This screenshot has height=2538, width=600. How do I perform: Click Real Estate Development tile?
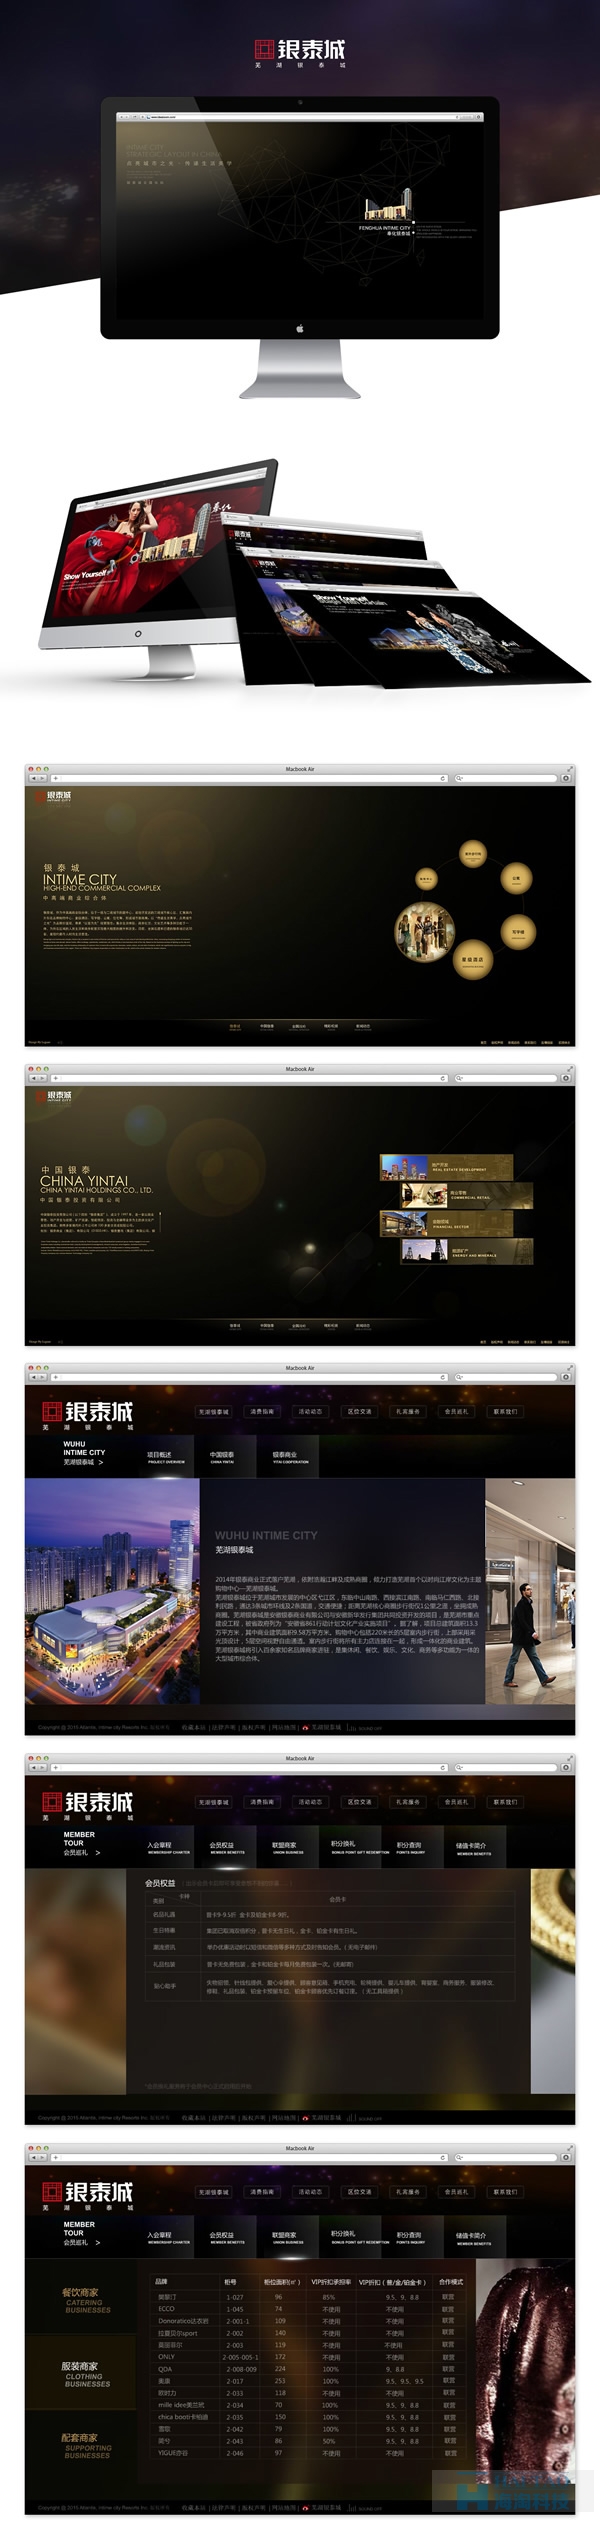[x=446, y=1167]
